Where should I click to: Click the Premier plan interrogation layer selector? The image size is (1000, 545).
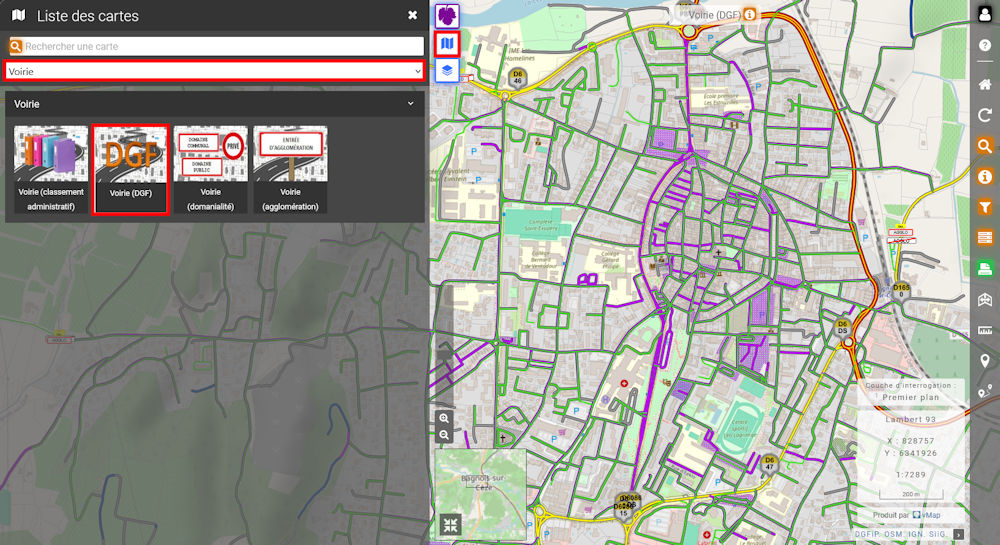click(x=910, y=397)
